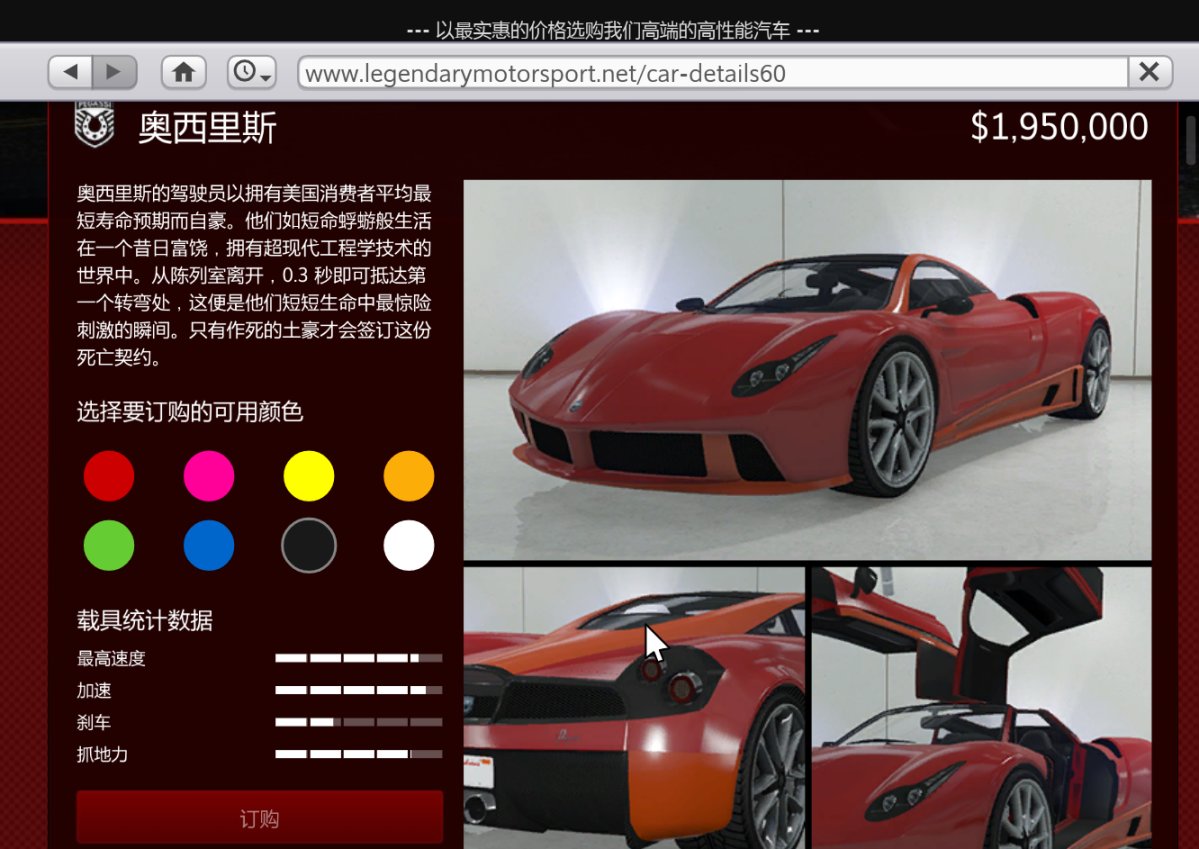Image resolution: width=1199 pixels, height=849 pixels.
Task: Click the Pegassi brand logo
Action: [x=95, y=125]
